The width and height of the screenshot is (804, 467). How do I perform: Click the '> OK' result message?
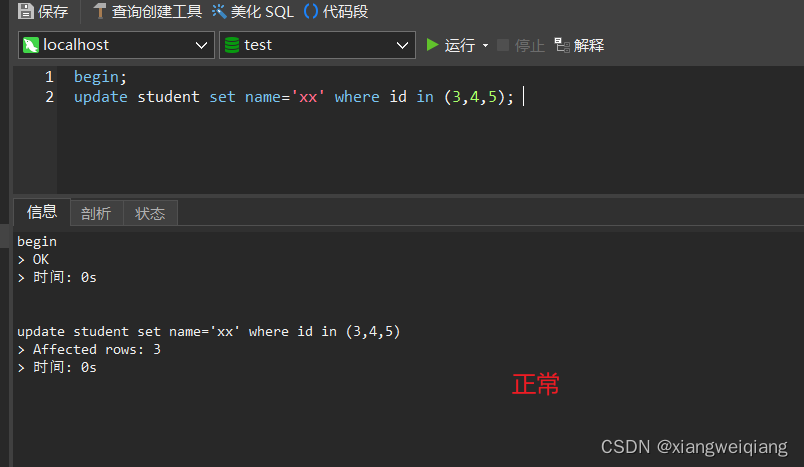click(x=33, y=259)
